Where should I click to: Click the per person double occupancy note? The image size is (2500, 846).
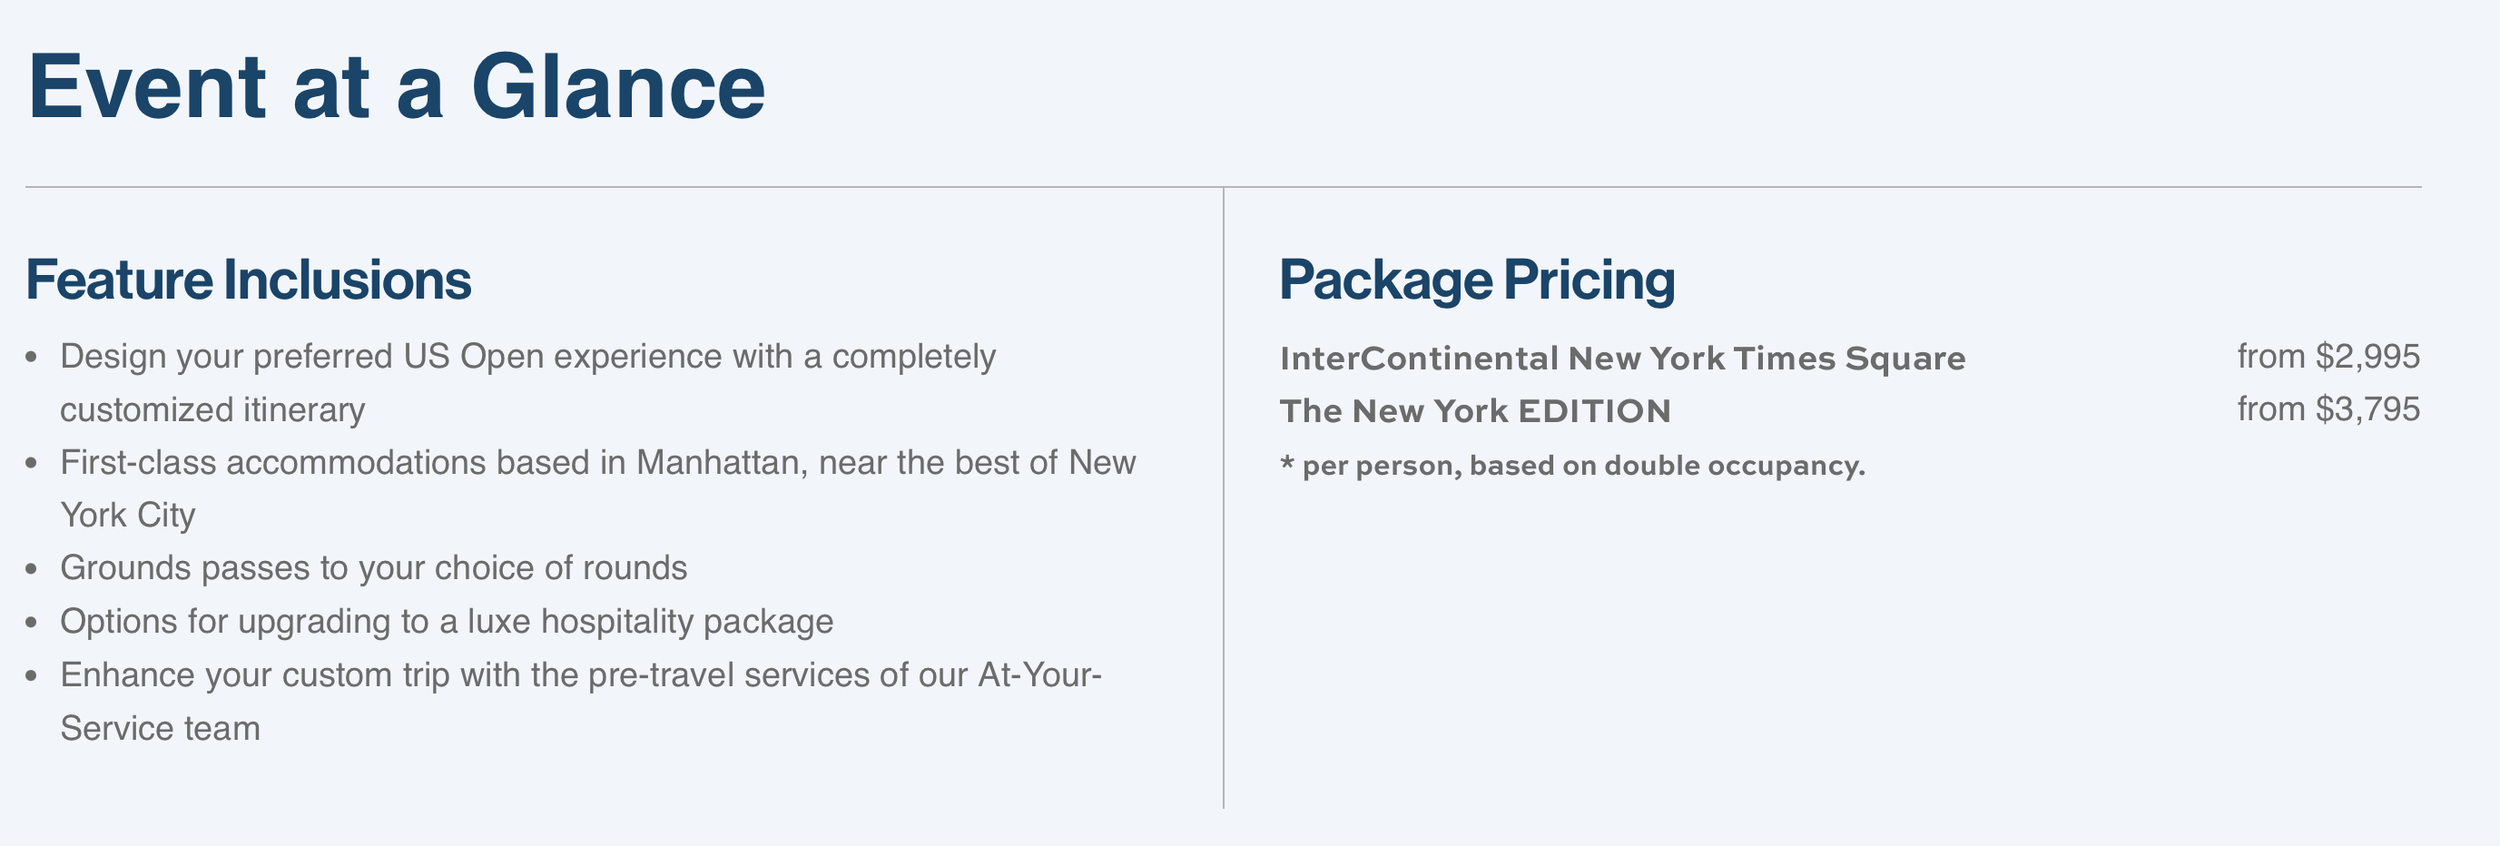(1572, 466)
